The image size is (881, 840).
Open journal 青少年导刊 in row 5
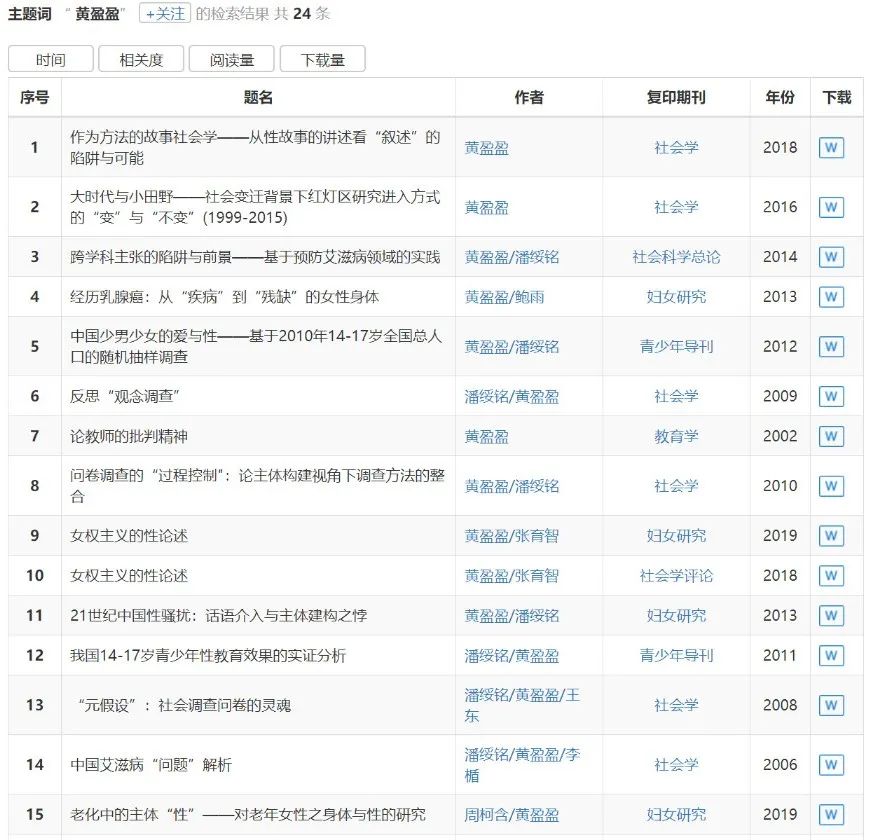[x=676, y=346]
